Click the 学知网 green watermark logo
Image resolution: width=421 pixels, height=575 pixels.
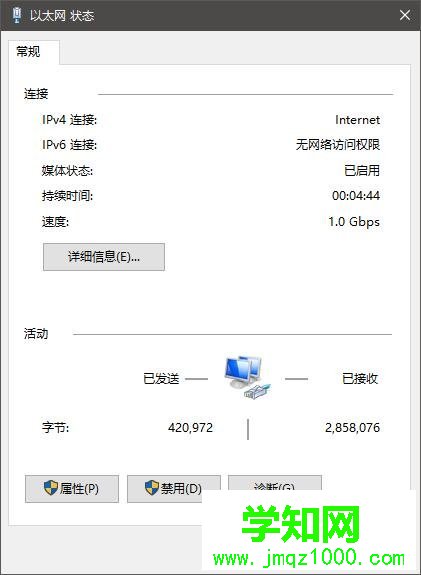point(301,524)
